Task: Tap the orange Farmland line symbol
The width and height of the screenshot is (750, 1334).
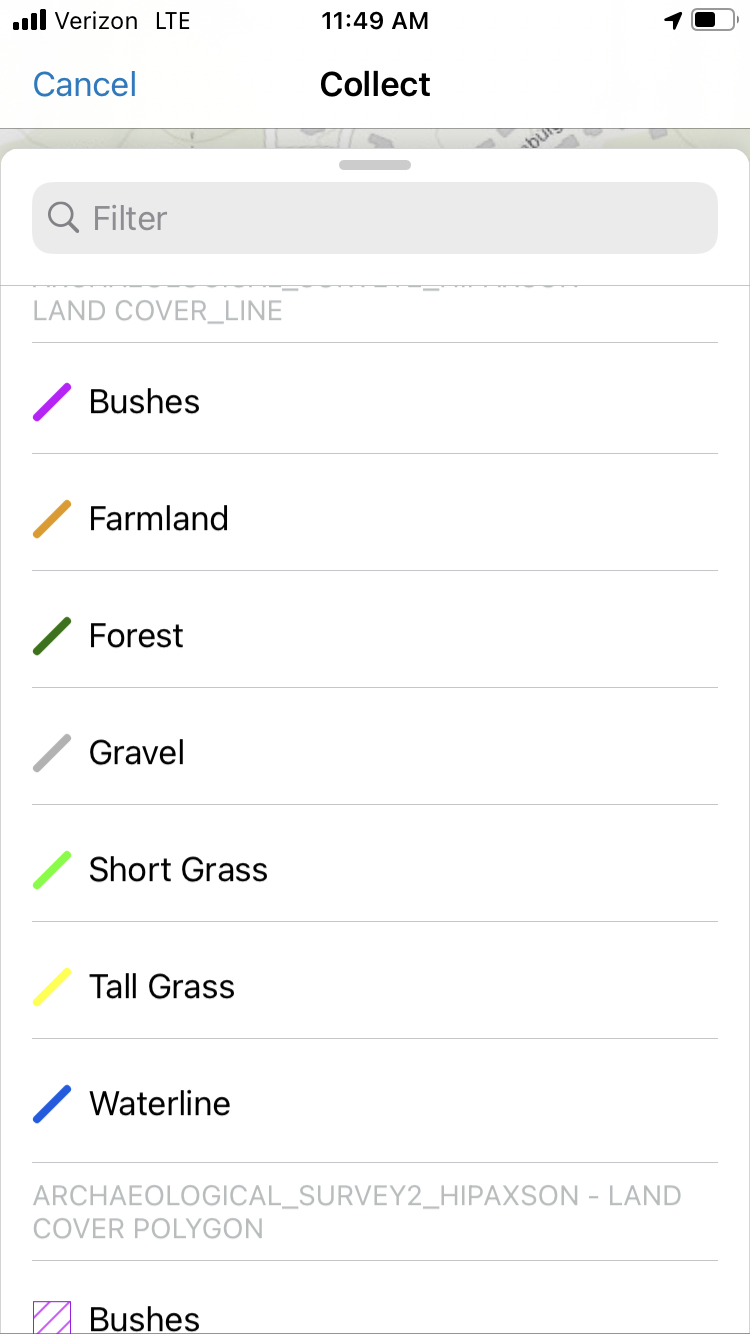Action: tap(52, 519)
